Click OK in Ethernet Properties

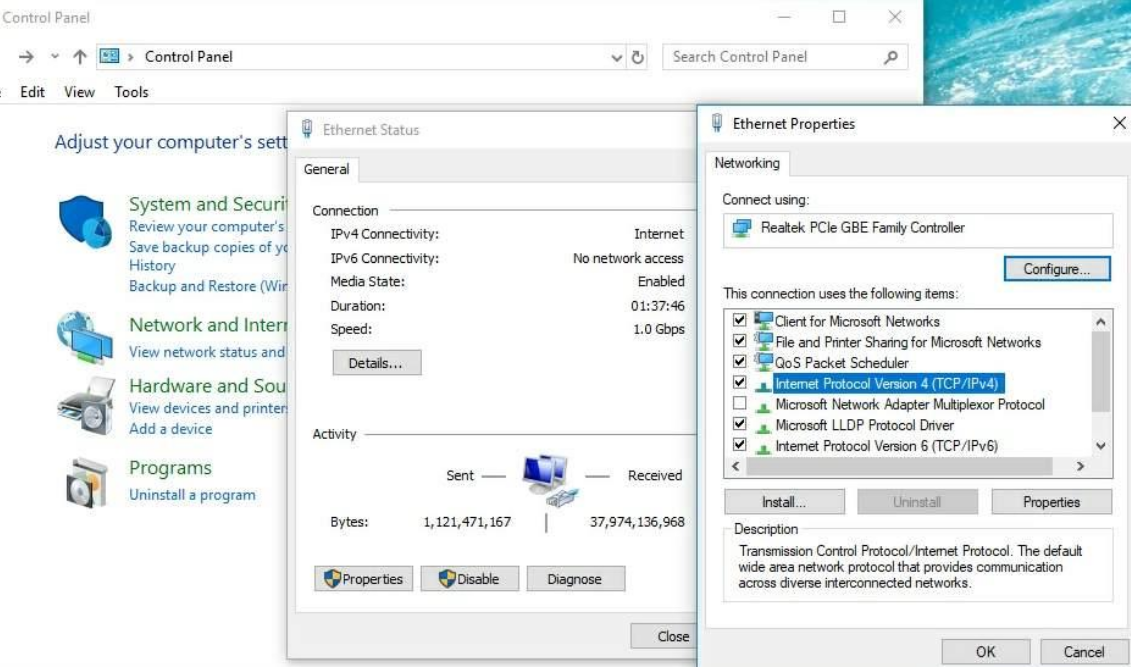(985, 652)
